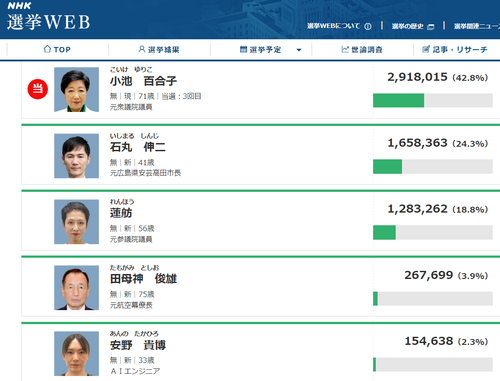
Task: Go to the TOP tab
Action: (x=57, y=49)
